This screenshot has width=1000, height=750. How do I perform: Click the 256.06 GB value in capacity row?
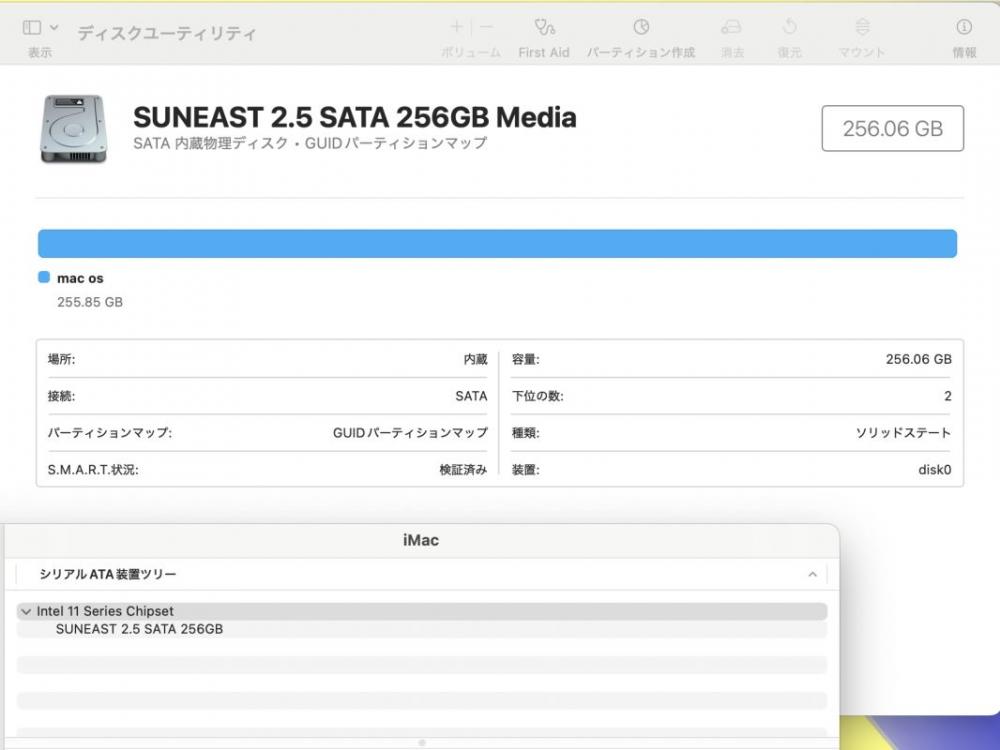tap(918, 359)
